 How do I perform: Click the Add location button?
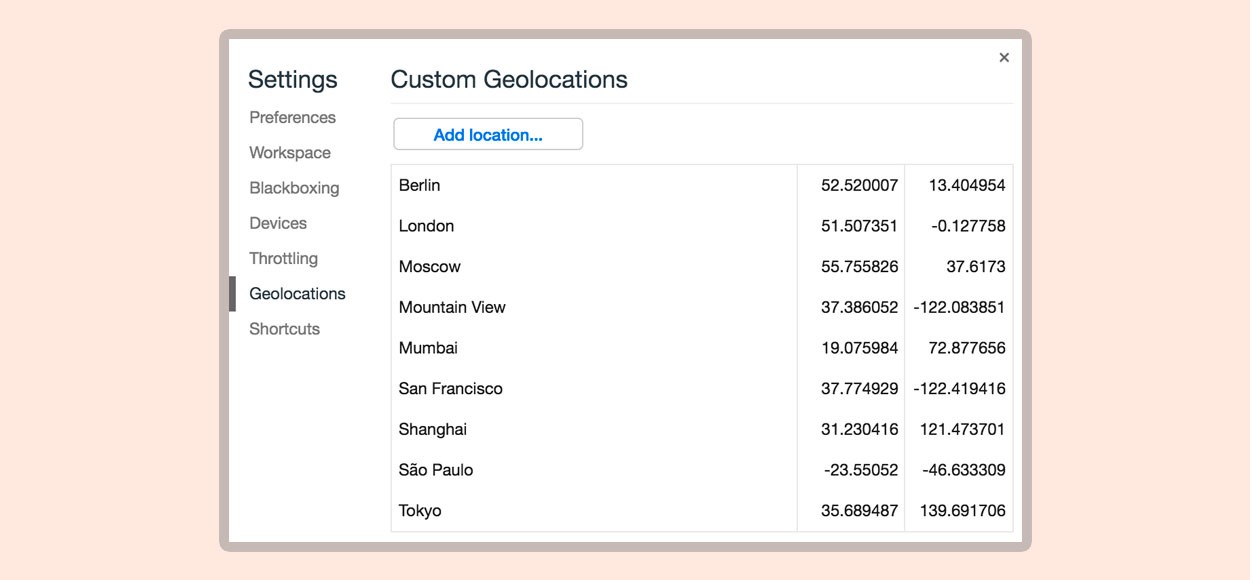pos(488,135)
